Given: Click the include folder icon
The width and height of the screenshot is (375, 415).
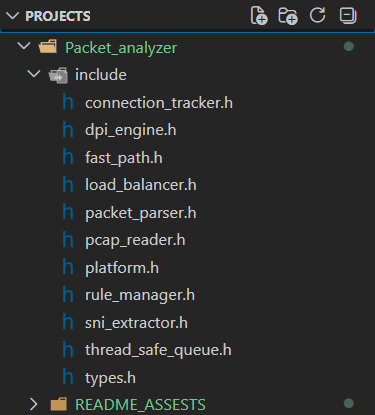Looking at the screenshot, I should (58, 75).
